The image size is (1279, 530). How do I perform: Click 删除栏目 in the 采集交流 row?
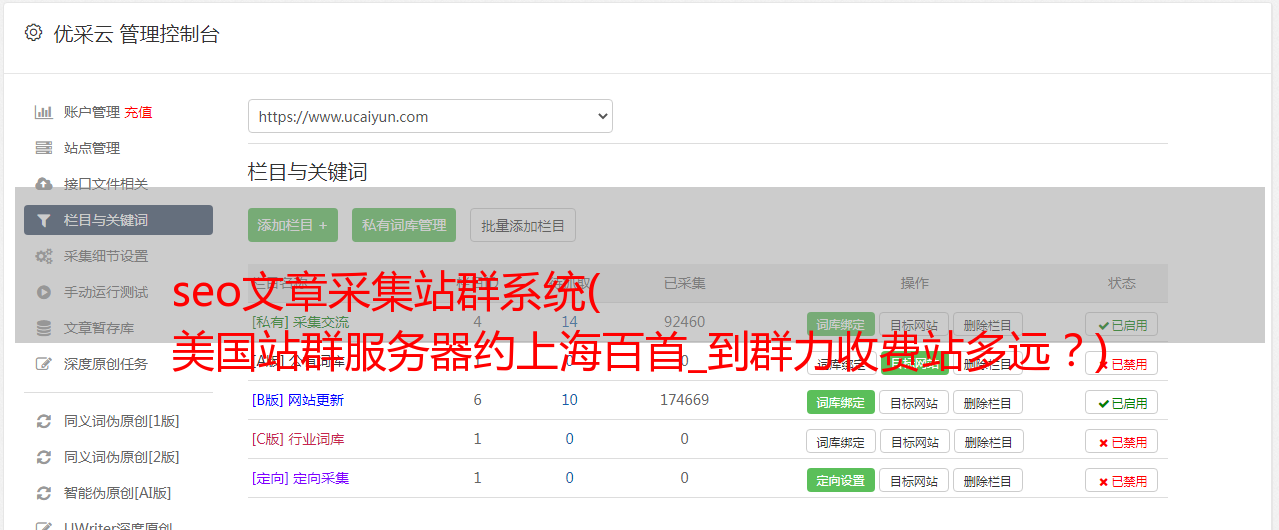click(x=988, y=324)
